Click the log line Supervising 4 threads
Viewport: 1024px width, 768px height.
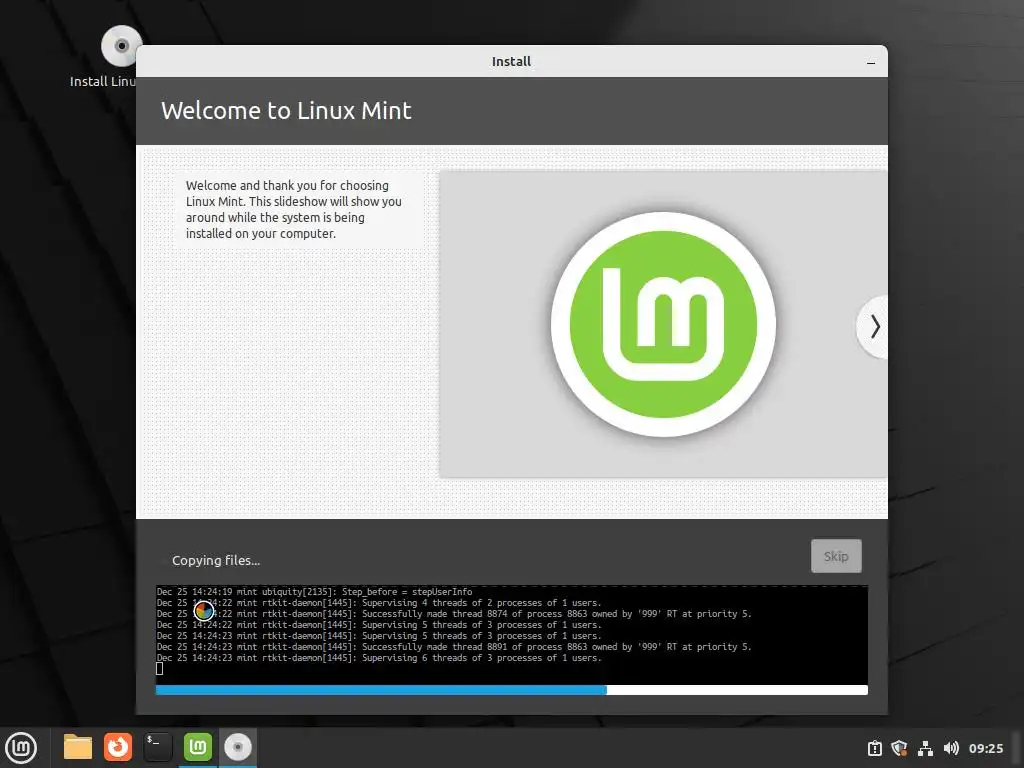pos(379,603)
